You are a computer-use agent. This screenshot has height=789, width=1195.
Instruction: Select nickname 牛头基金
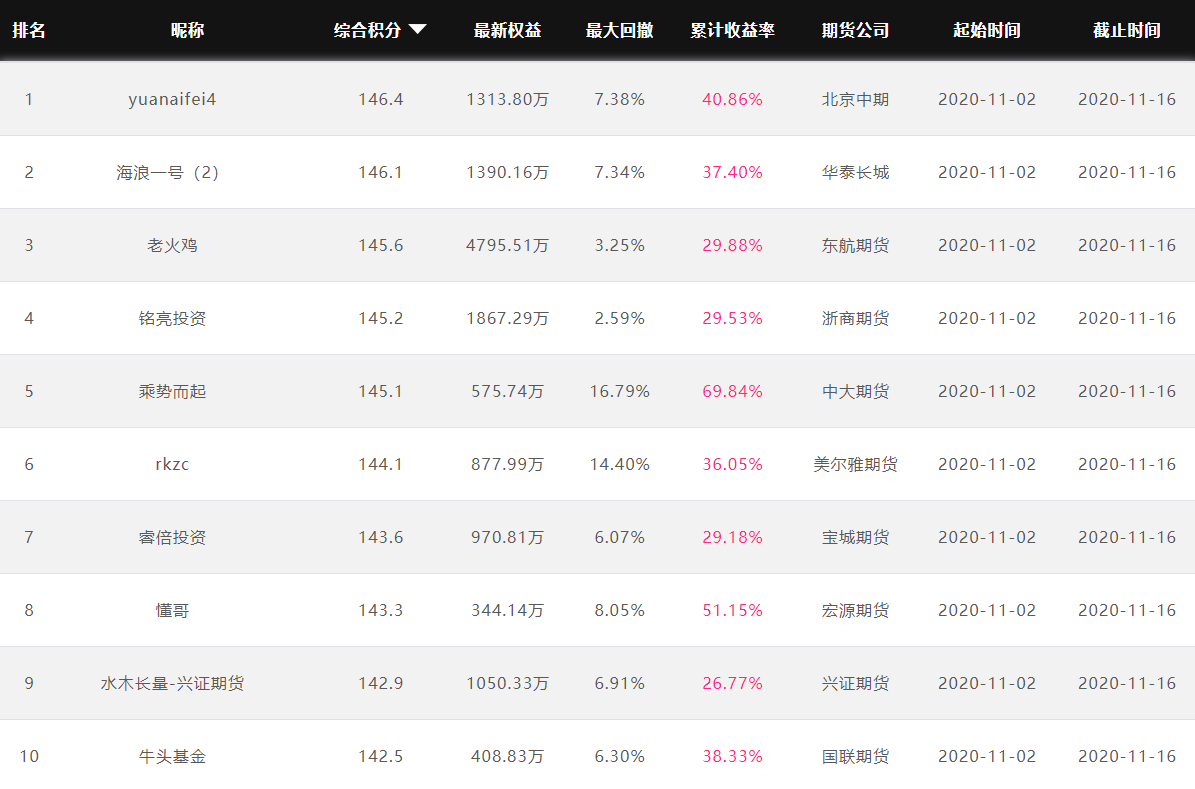point(172,756)
